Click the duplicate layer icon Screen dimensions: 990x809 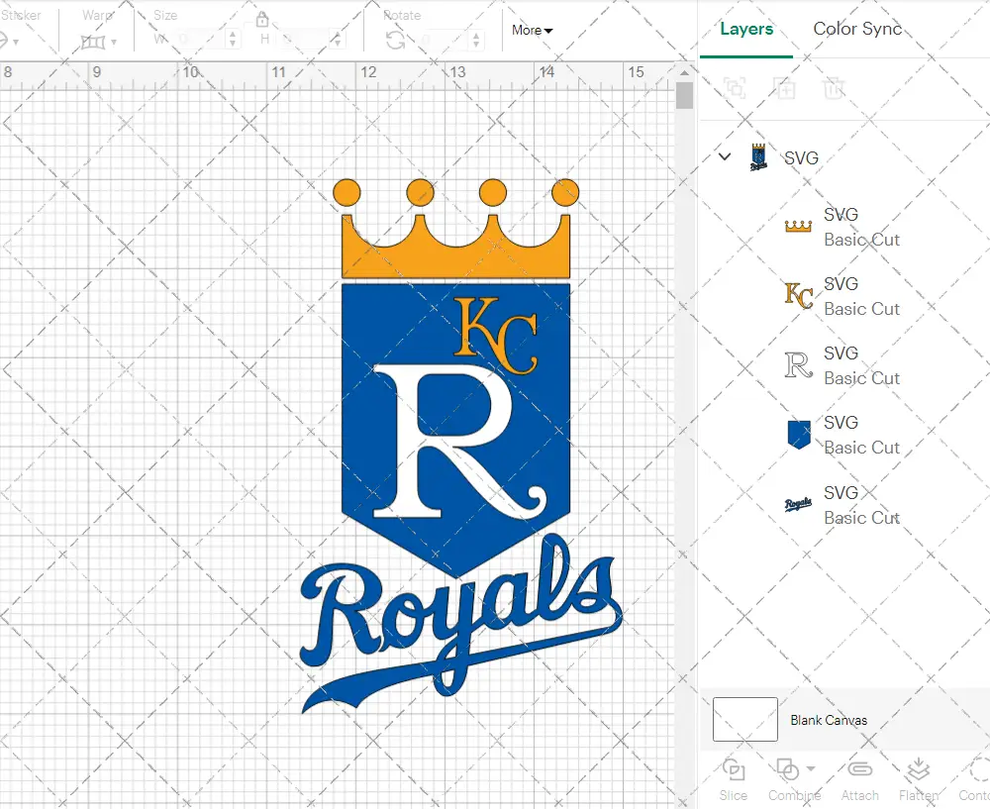click(785, 88)
